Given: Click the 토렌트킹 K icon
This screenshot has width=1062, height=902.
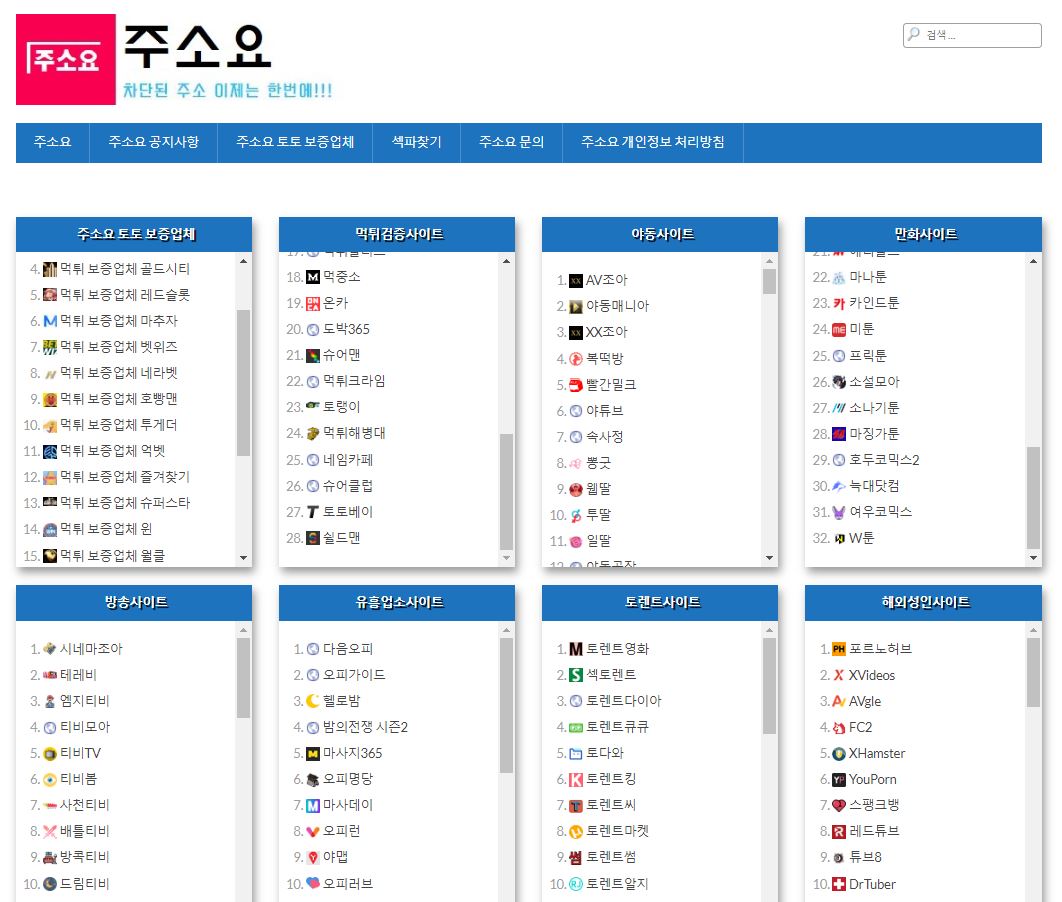Looking at the screenshot, I should 576,779.
